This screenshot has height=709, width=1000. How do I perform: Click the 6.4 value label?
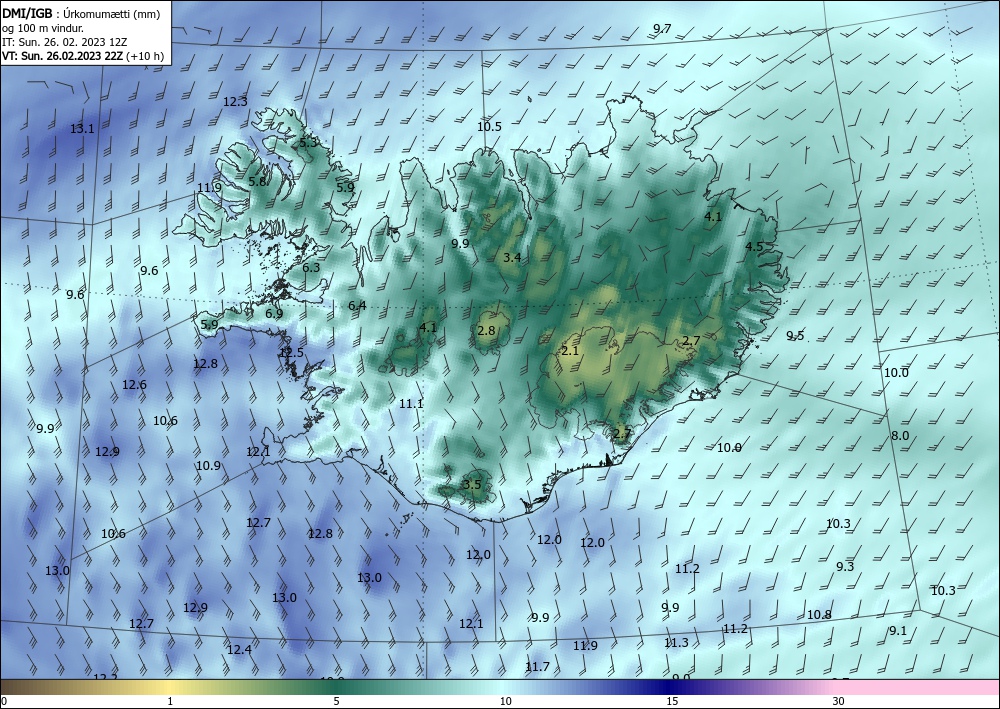click(357, 305)
